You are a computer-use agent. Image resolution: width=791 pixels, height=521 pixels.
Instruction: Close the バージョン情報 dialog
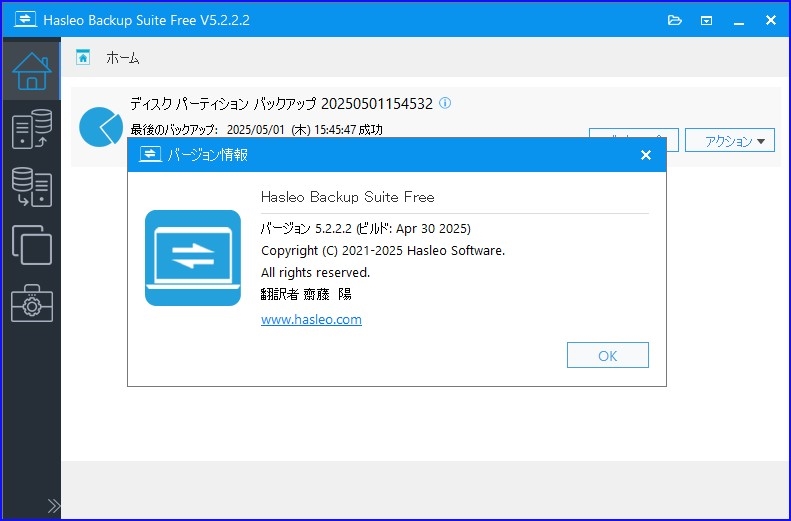click(646, 155)
